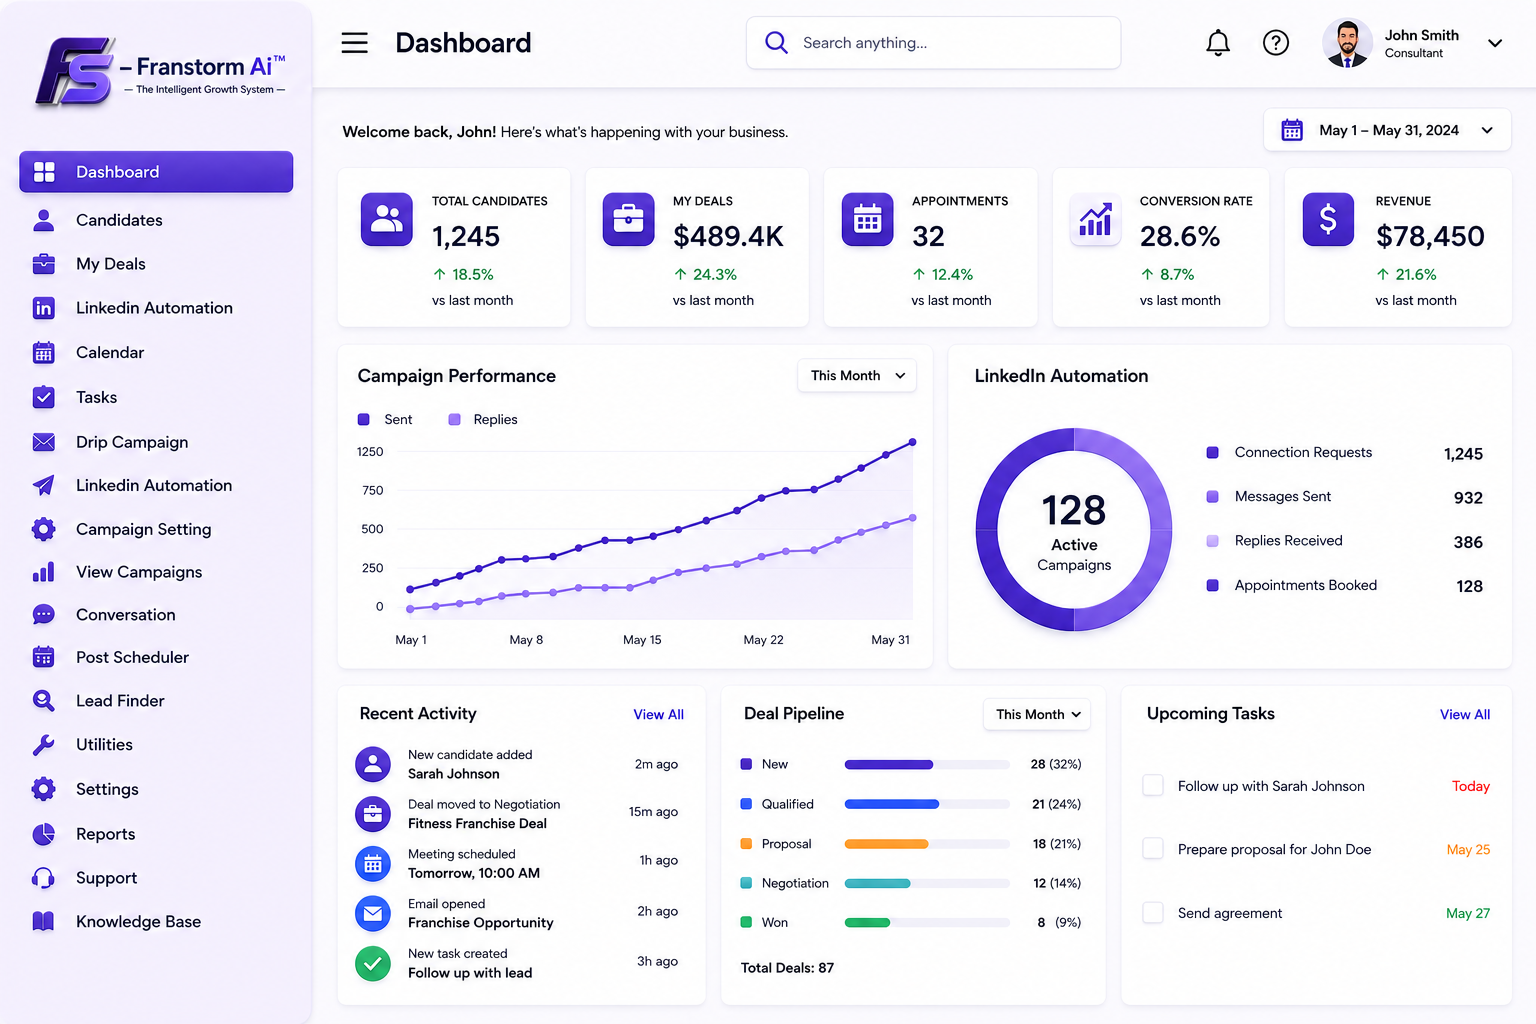Check the Follow up with Sarah Johnson task
Screen dimensions: 1536x1024
point(1153,786)
